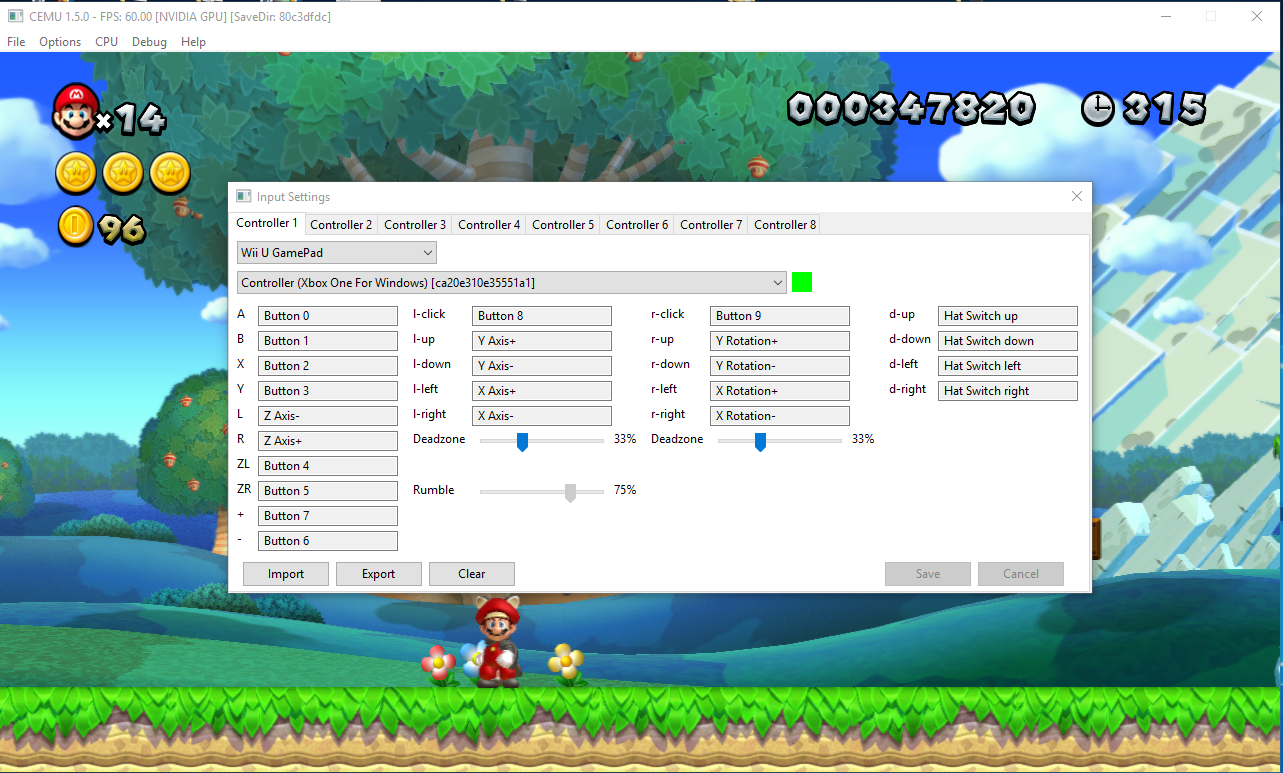Click the A button mapping field
The image size is (1283, 773).
tap(328, 316)
